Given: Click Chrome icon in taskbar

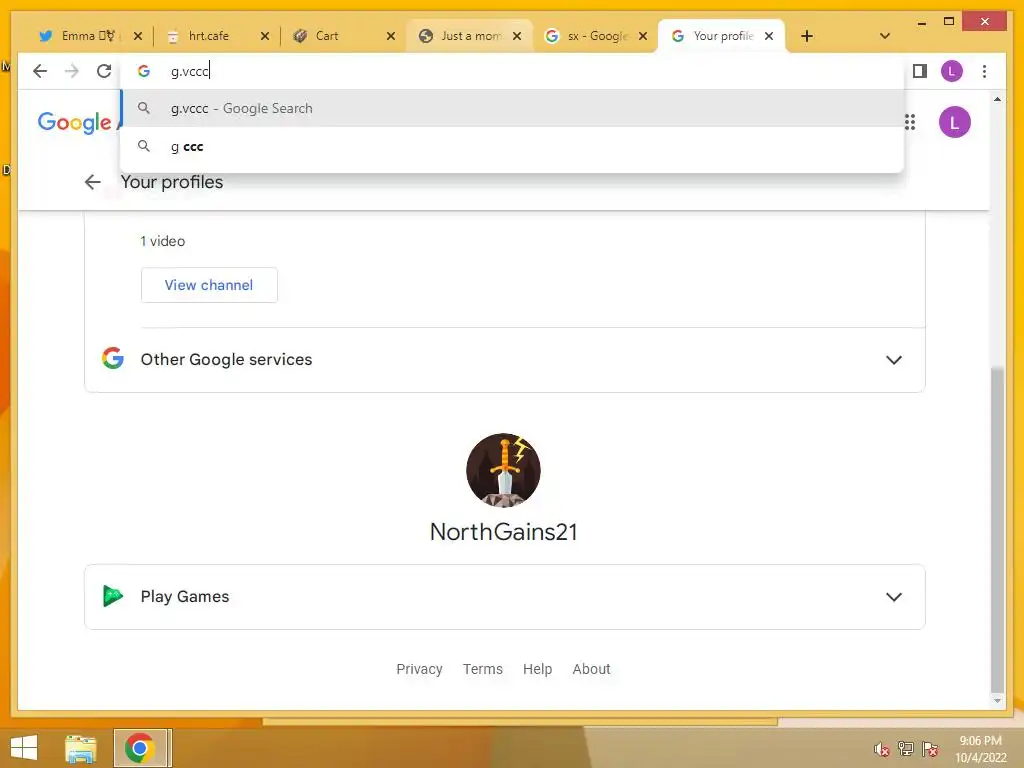Looking at the screenshot, I should 140,748.
